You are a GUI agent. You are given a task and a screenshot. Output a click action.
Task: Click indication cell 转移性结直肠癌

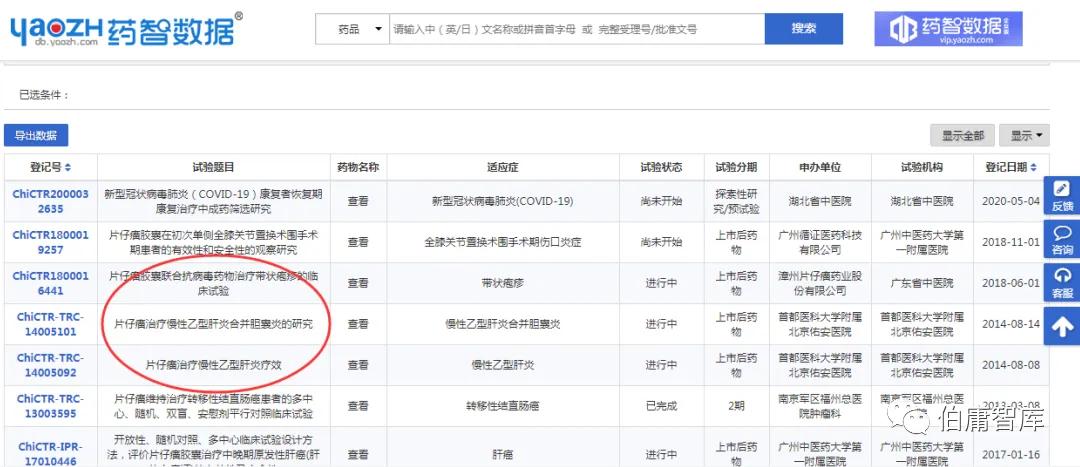pos(503,406)
